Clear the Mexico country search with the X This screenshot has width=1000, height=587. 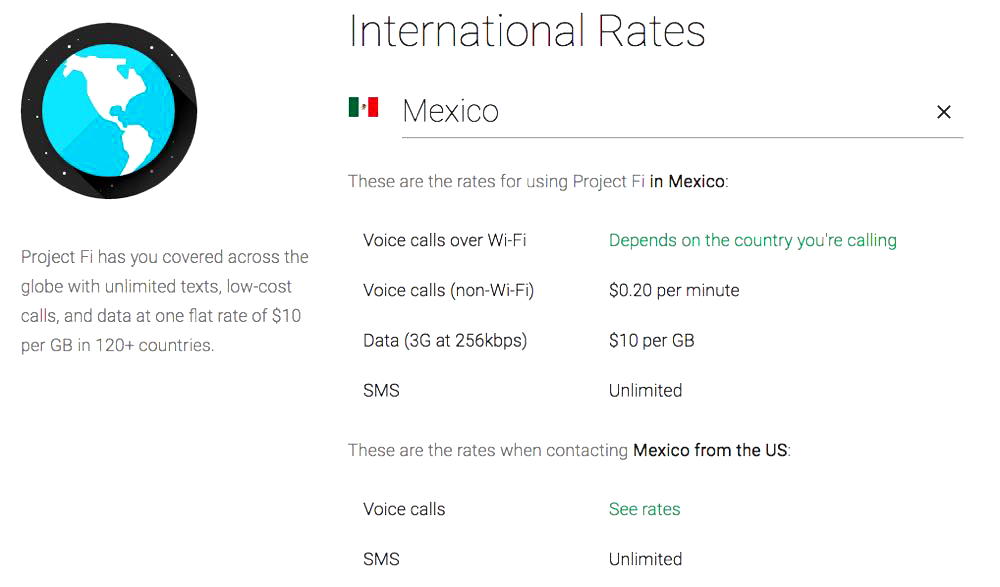(x=944, y=112)
